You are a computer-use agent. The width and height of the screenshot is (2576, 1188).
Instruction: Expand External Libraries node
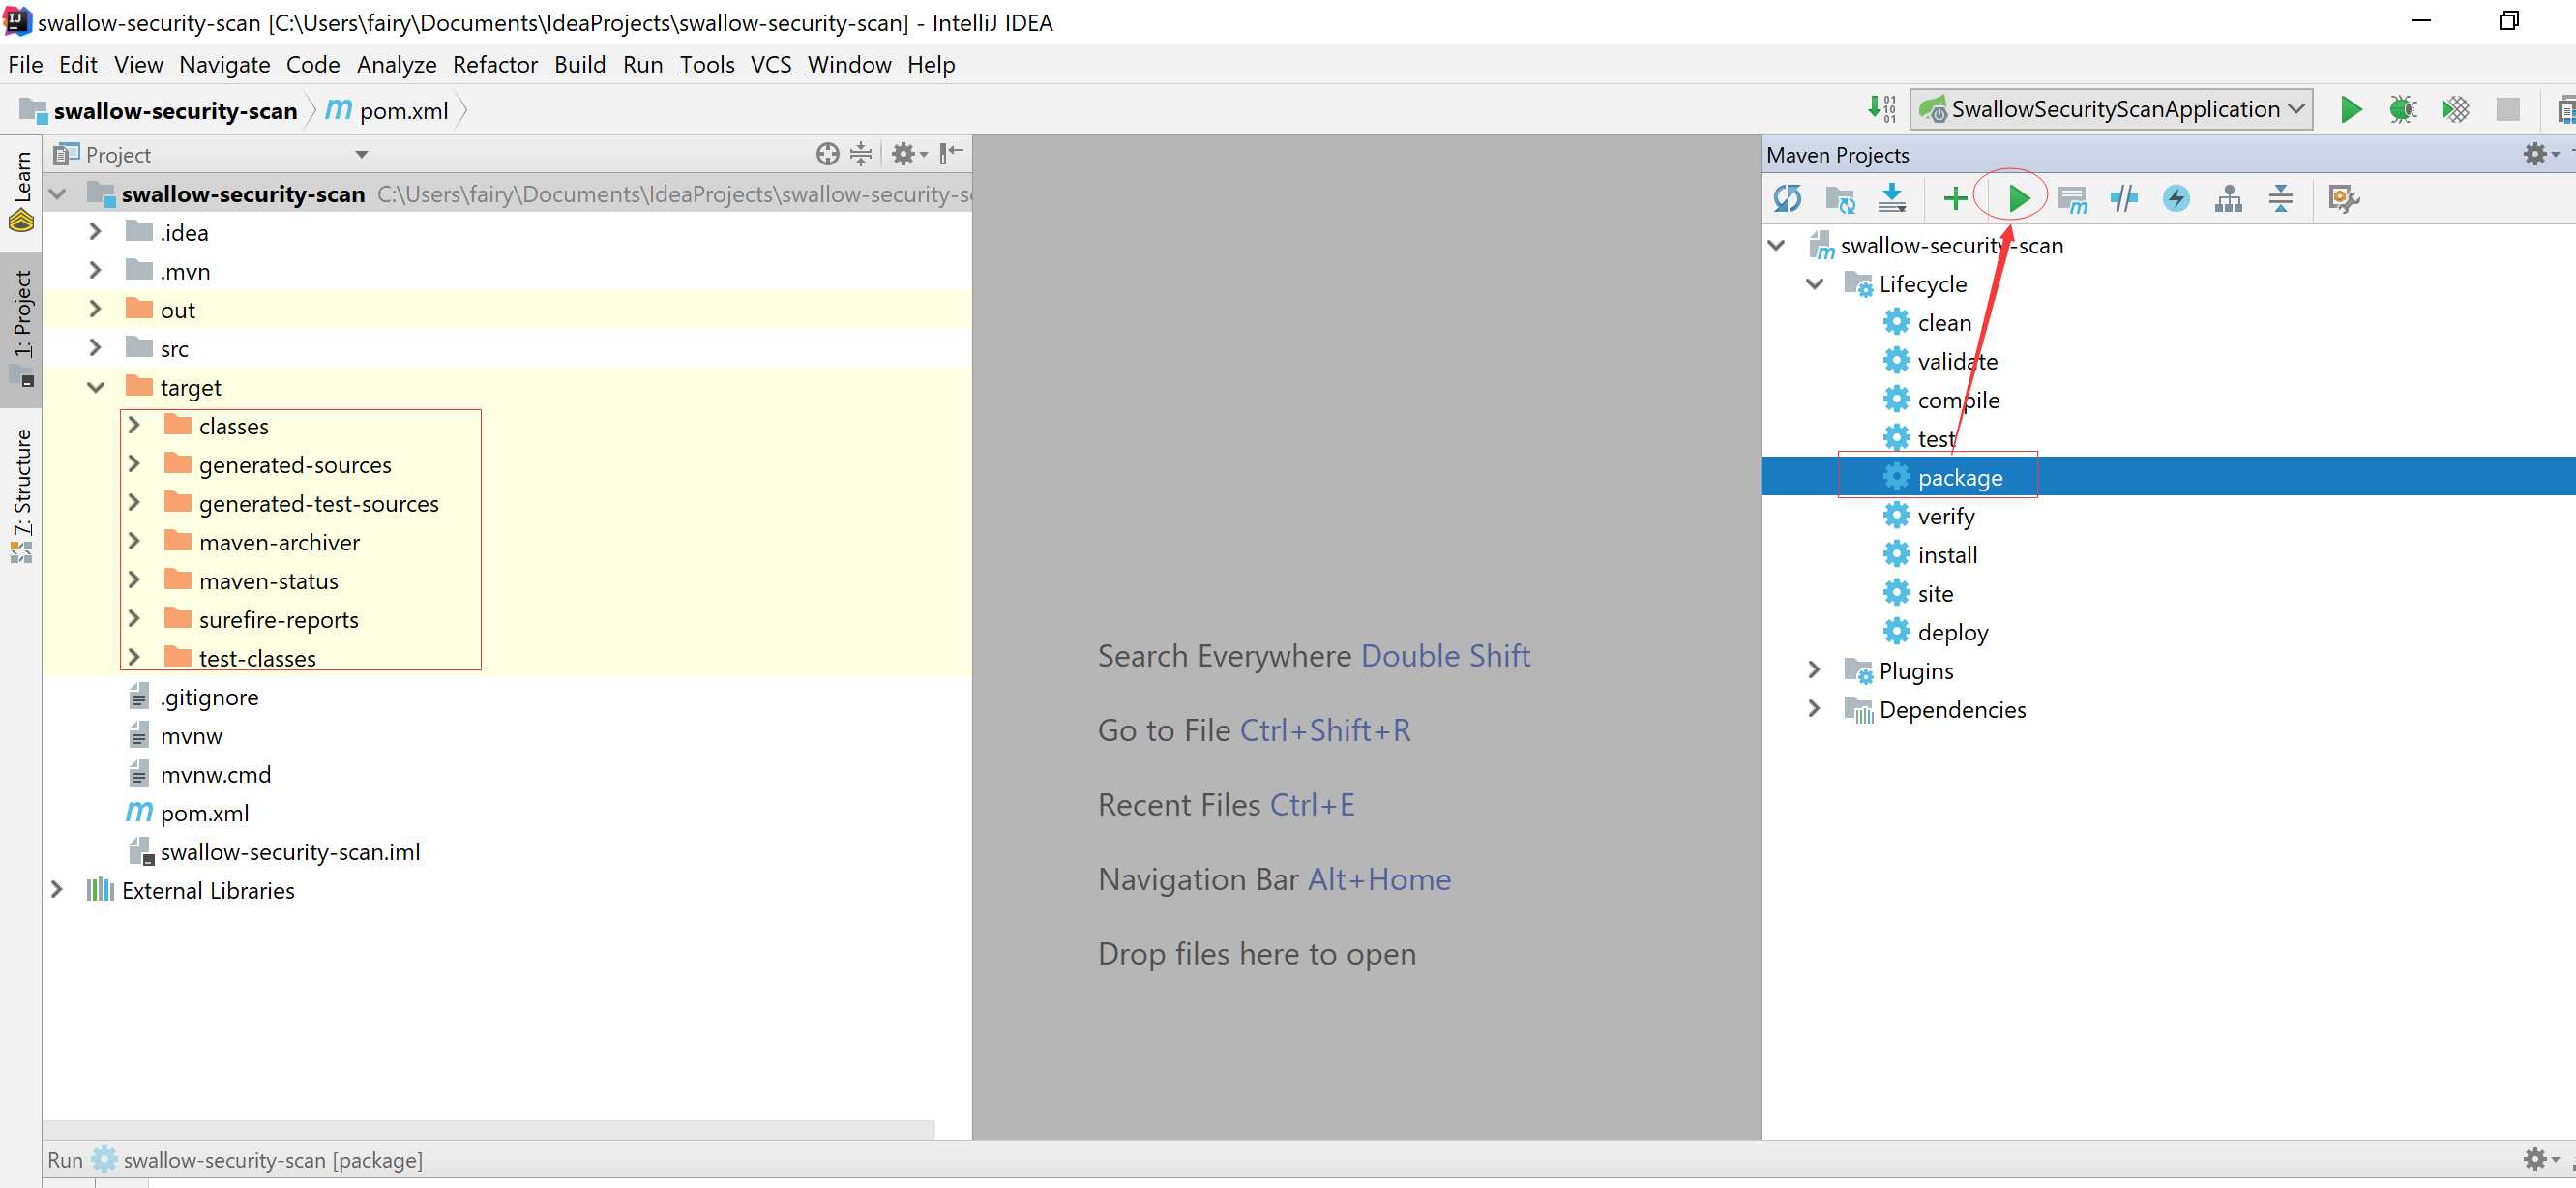57,890
